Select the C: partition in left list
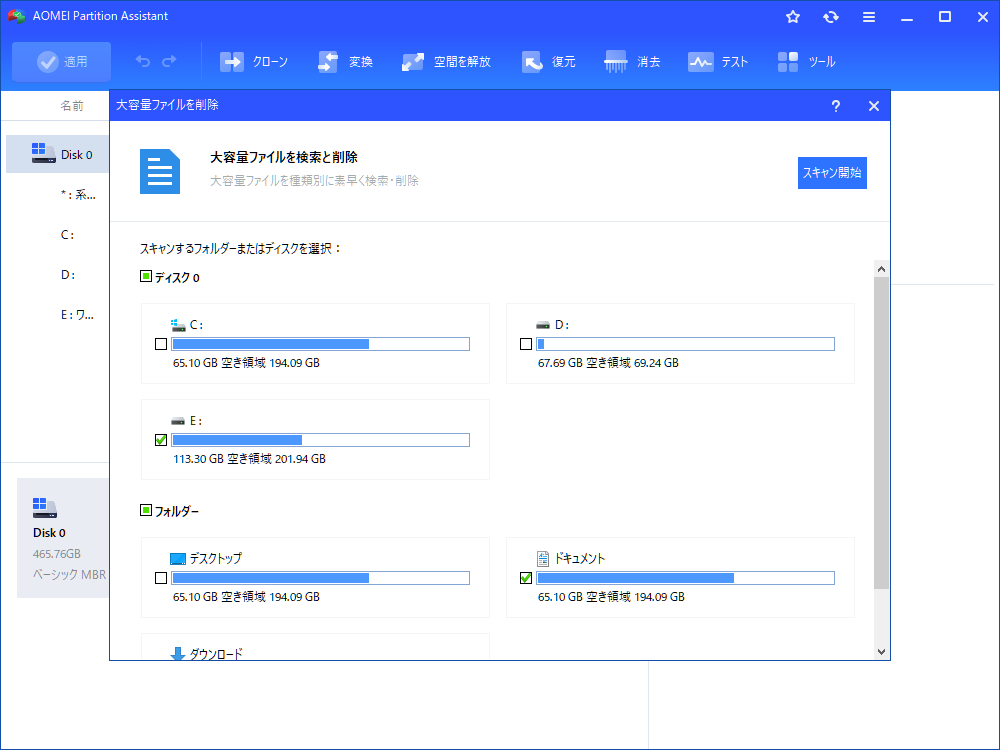 click(x=68, y=235)
